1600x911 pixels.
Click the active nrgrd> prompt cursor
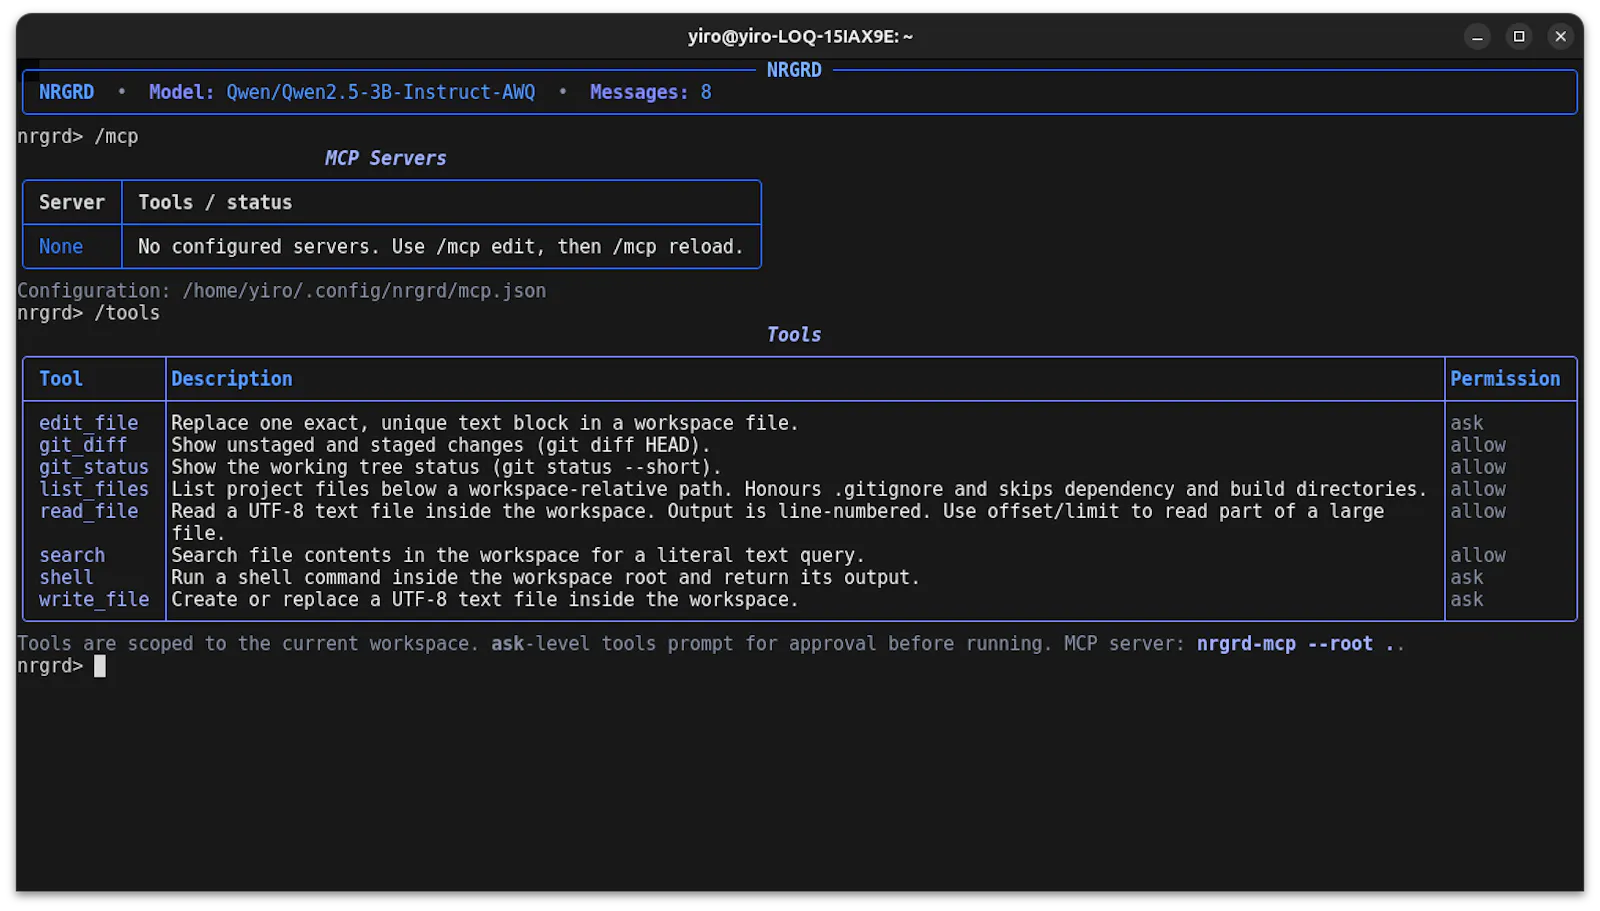[100, 666]
